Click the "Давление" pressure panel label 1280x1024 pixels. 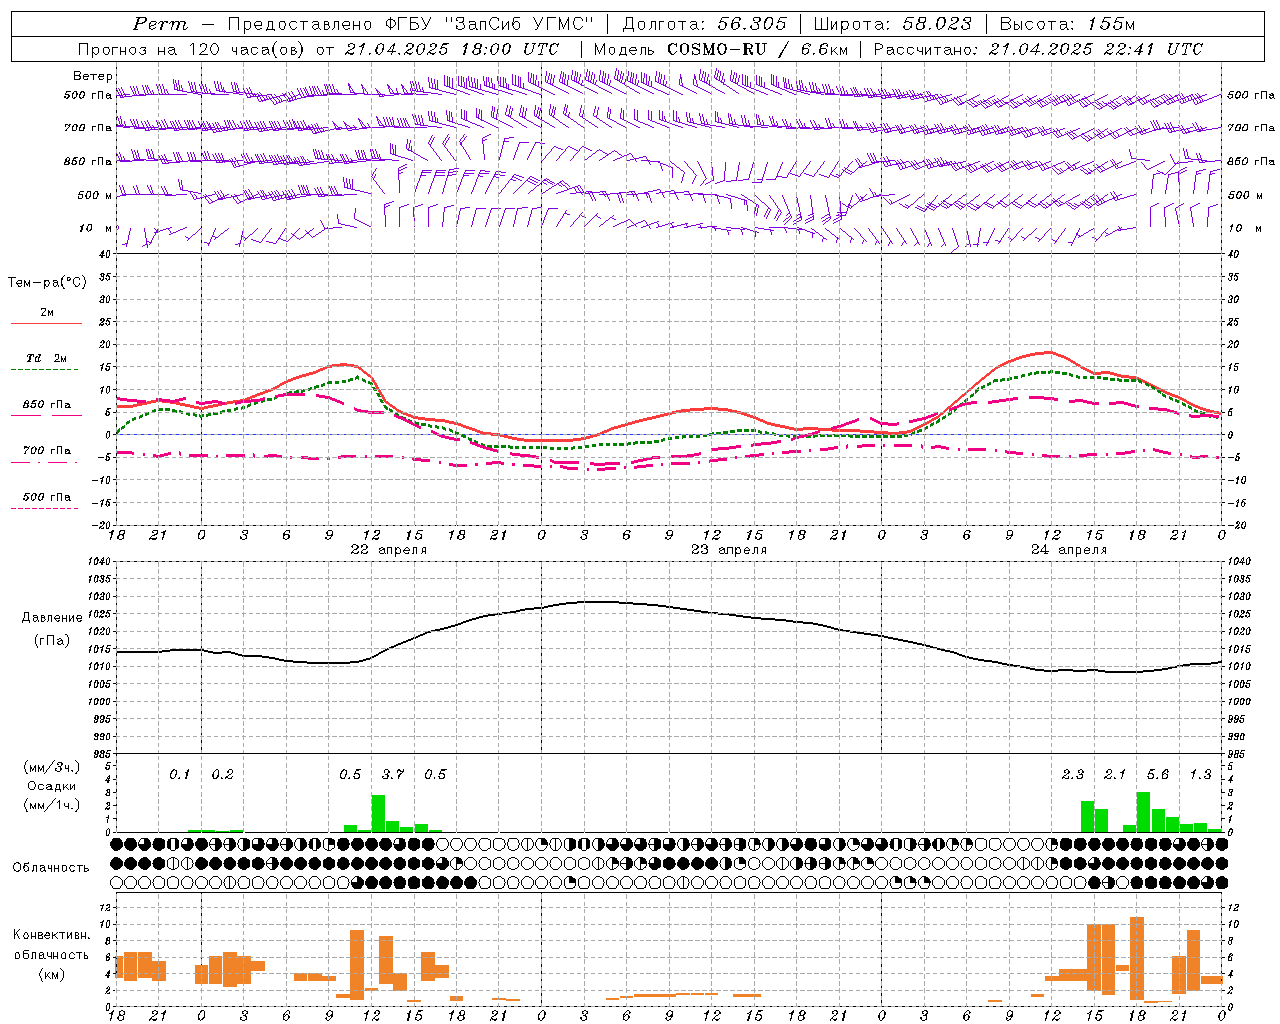(52, 617)
